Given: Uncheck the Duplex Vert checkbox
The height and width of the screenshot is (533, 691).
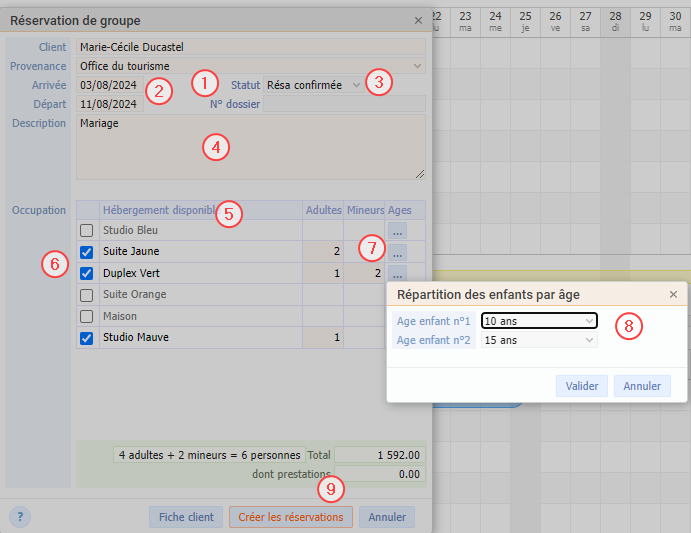Looking at the screenshot, I should [87, 273].
